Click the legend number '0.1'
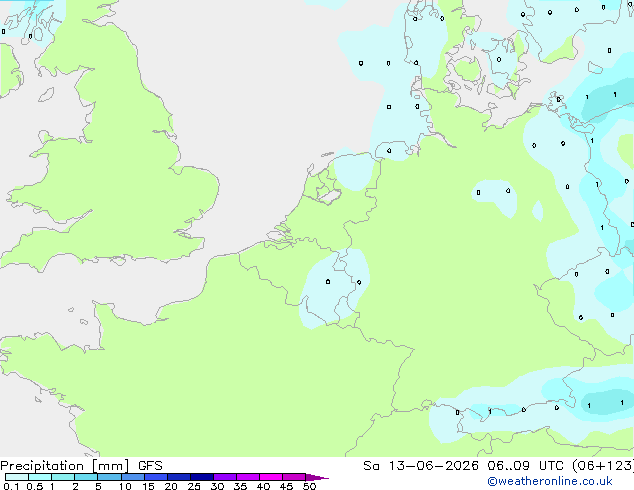This screenshot has height=490, width=634. click(11, 486)
